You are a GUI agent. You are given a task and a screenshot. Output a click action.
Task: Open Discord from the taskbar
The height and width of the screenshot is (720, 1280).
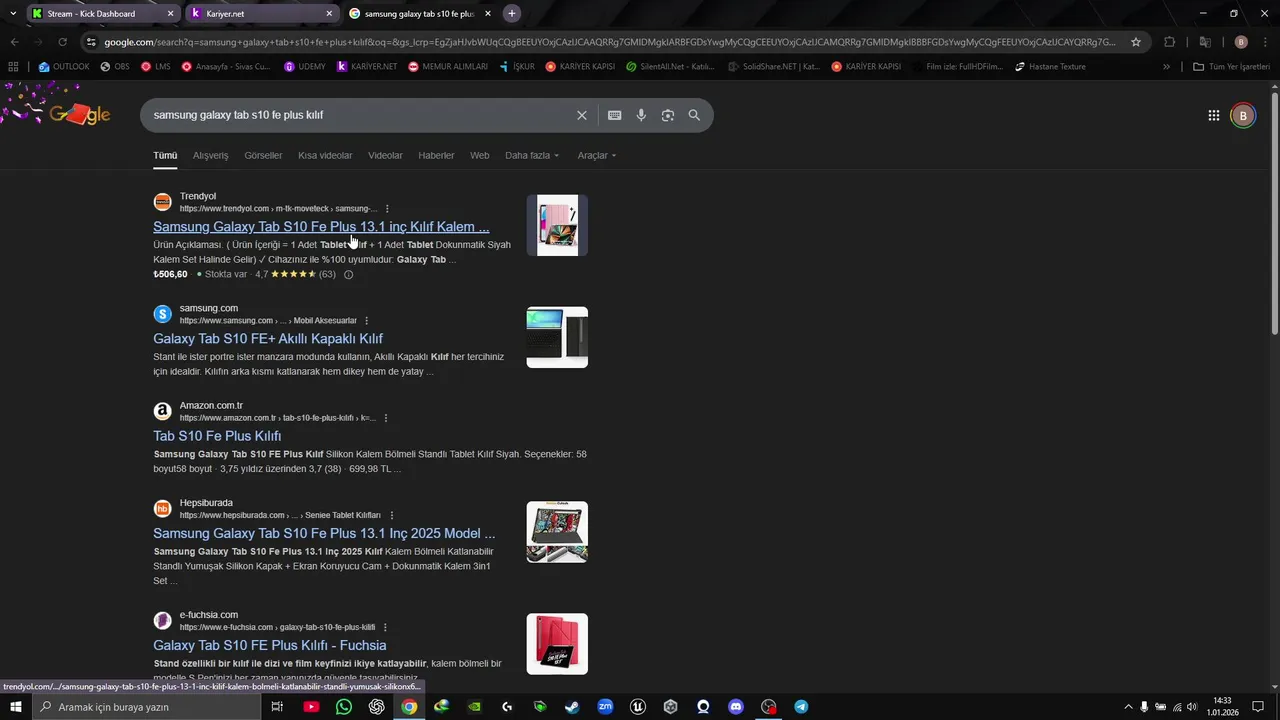736,707
